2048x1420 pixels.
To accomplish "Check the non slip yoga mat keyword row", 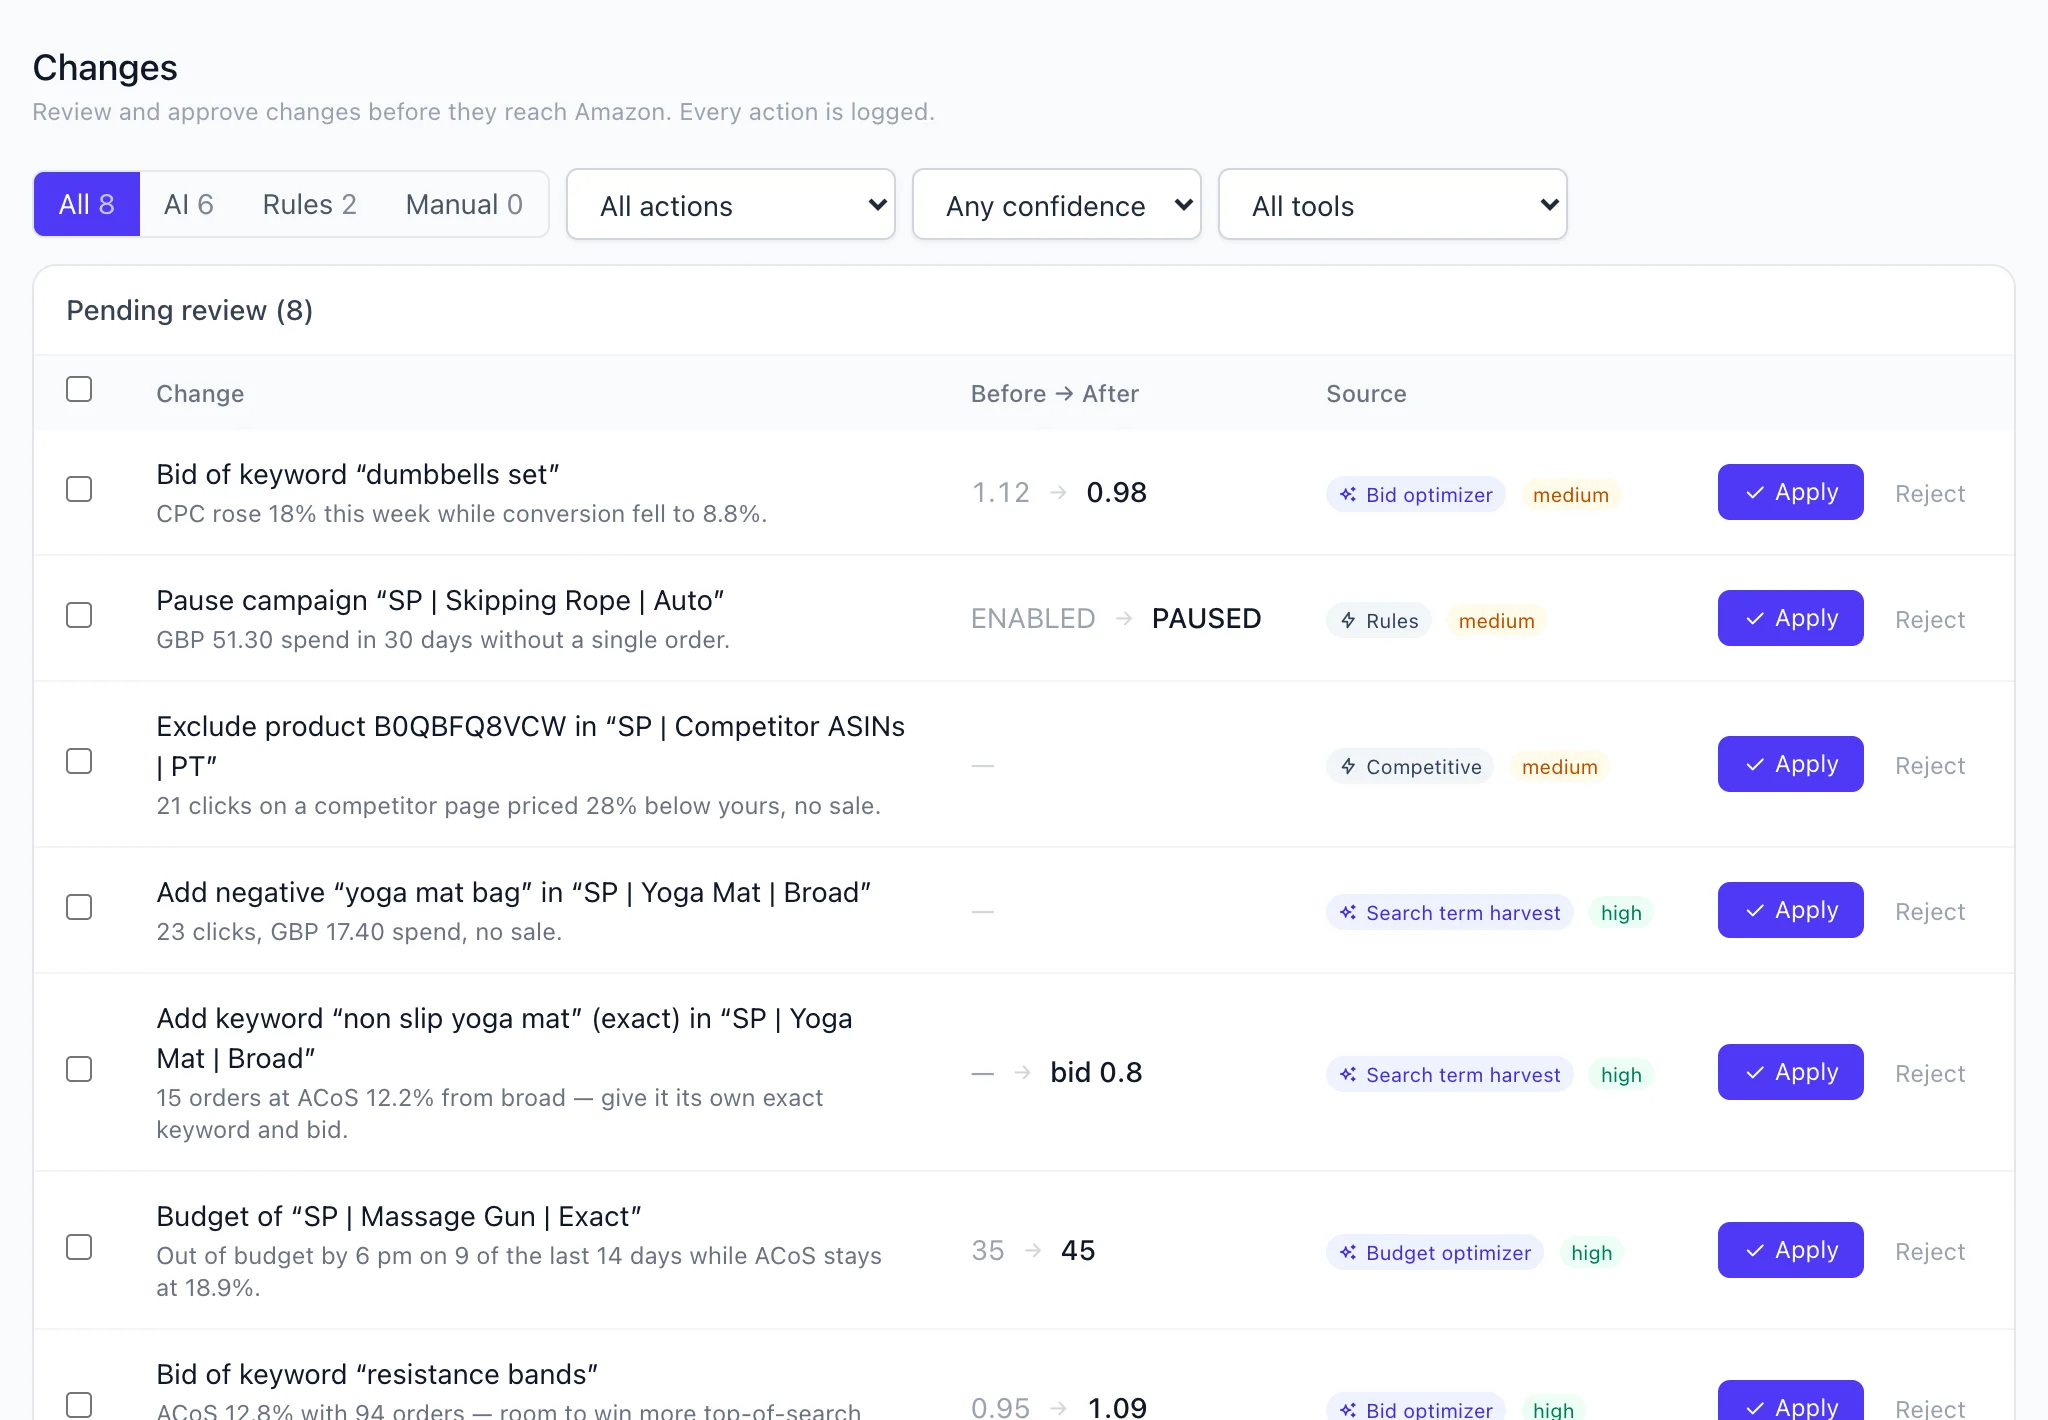I will point(79,1069).
